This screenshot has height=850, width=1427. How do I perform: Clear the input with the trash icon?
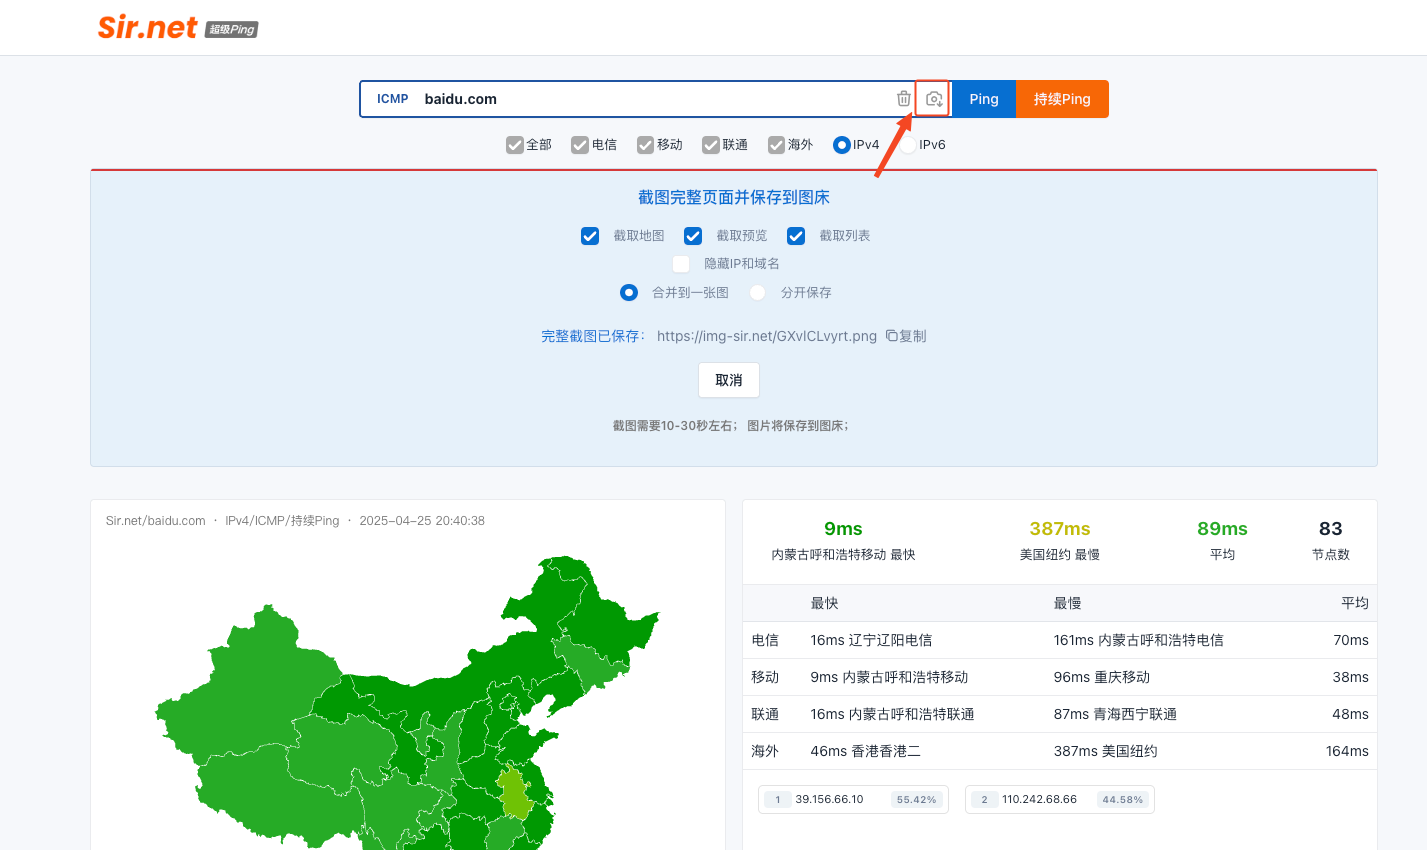click(904, 99)
